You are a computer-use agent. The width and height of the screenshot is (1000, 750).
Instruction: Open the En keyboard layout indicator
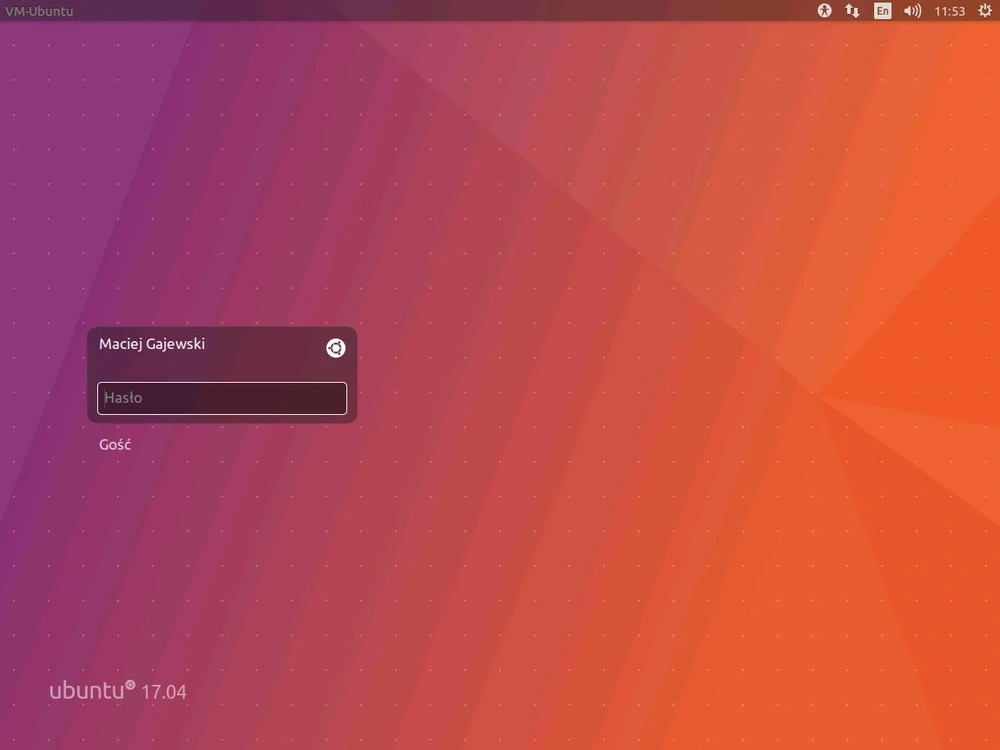tap(882, 11)
